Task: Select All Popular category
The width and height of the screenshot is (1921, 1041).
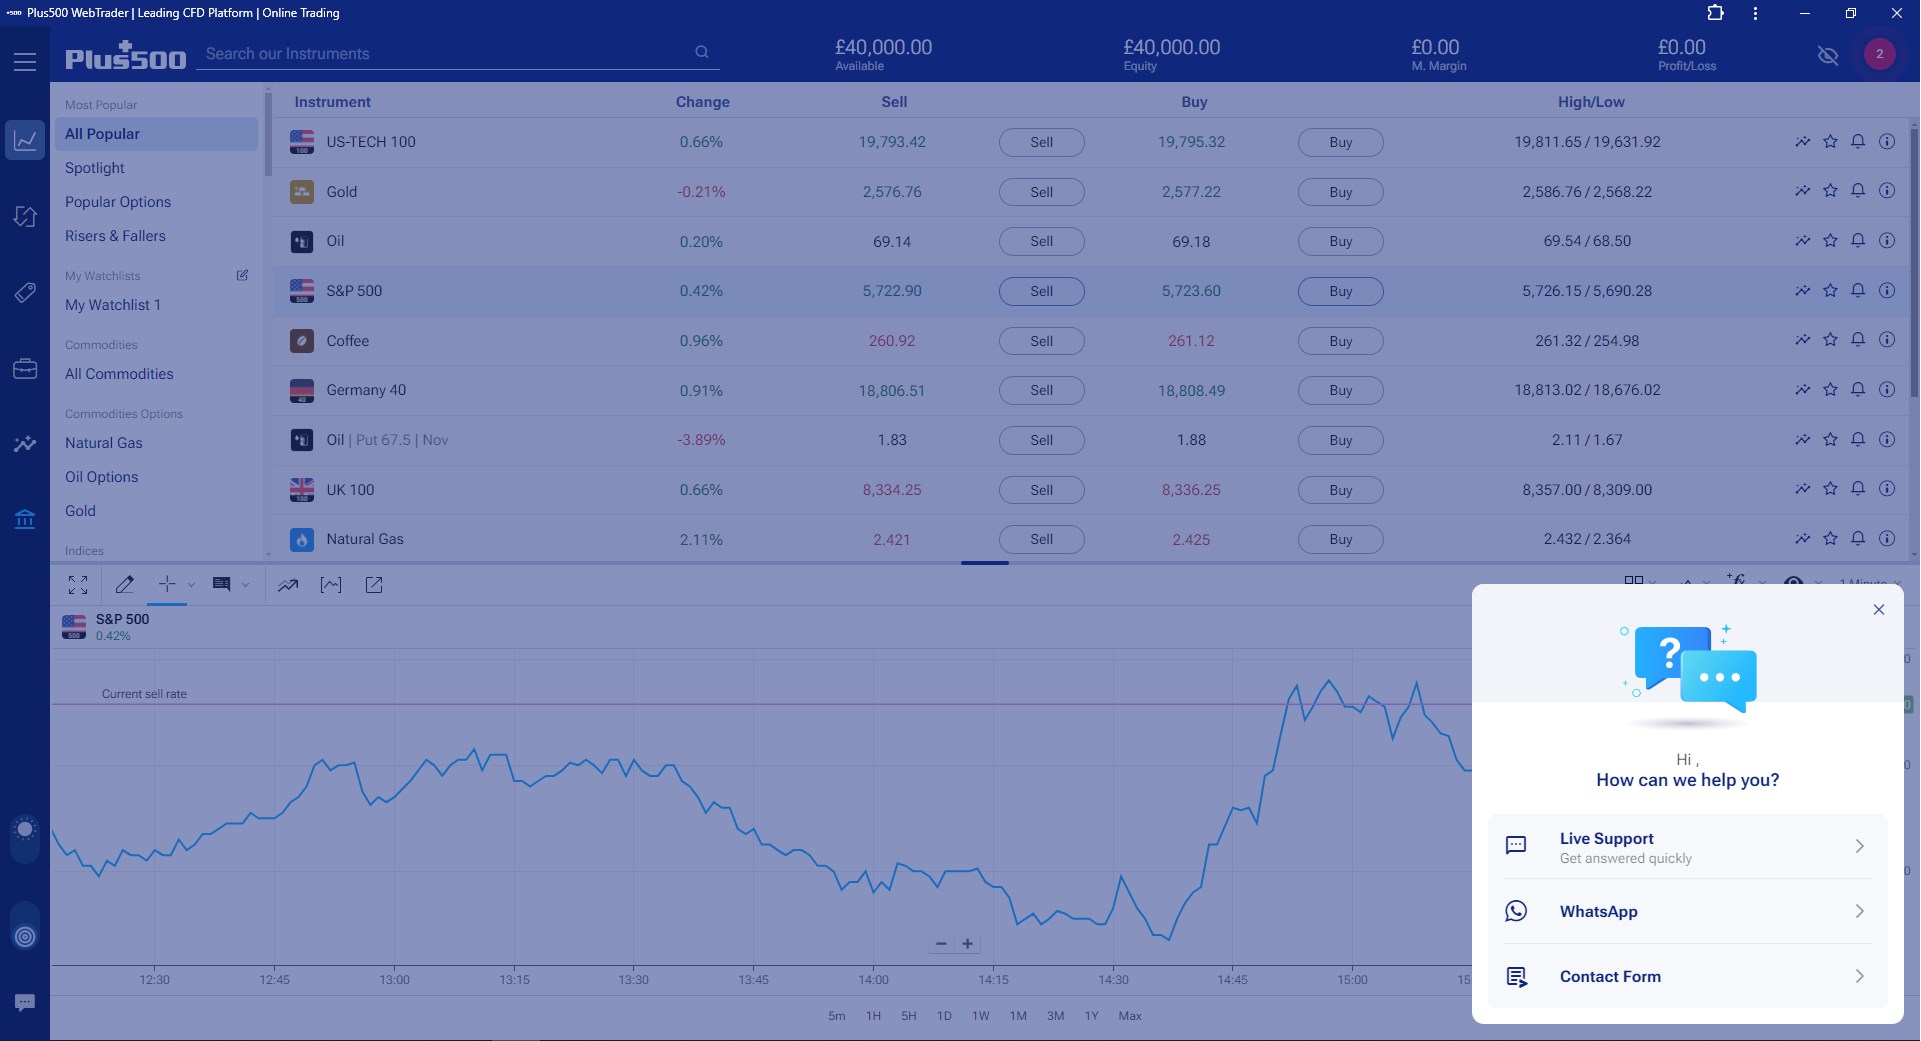Action: point(155,134)
